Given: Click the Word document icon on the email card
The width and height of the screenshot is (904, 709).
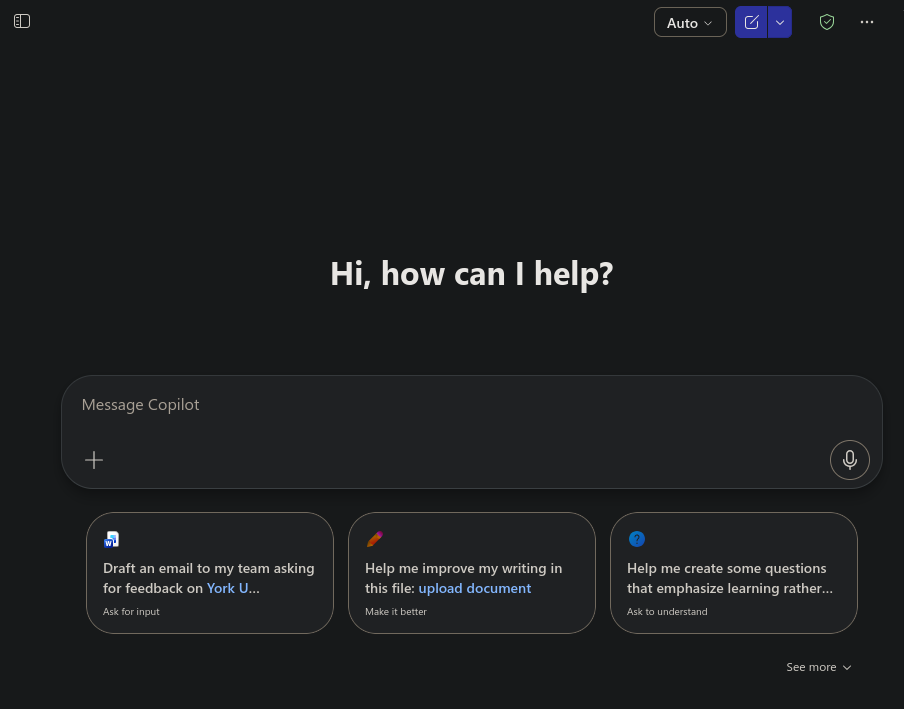Looking at the screenshot, I should tap(111, 539).
